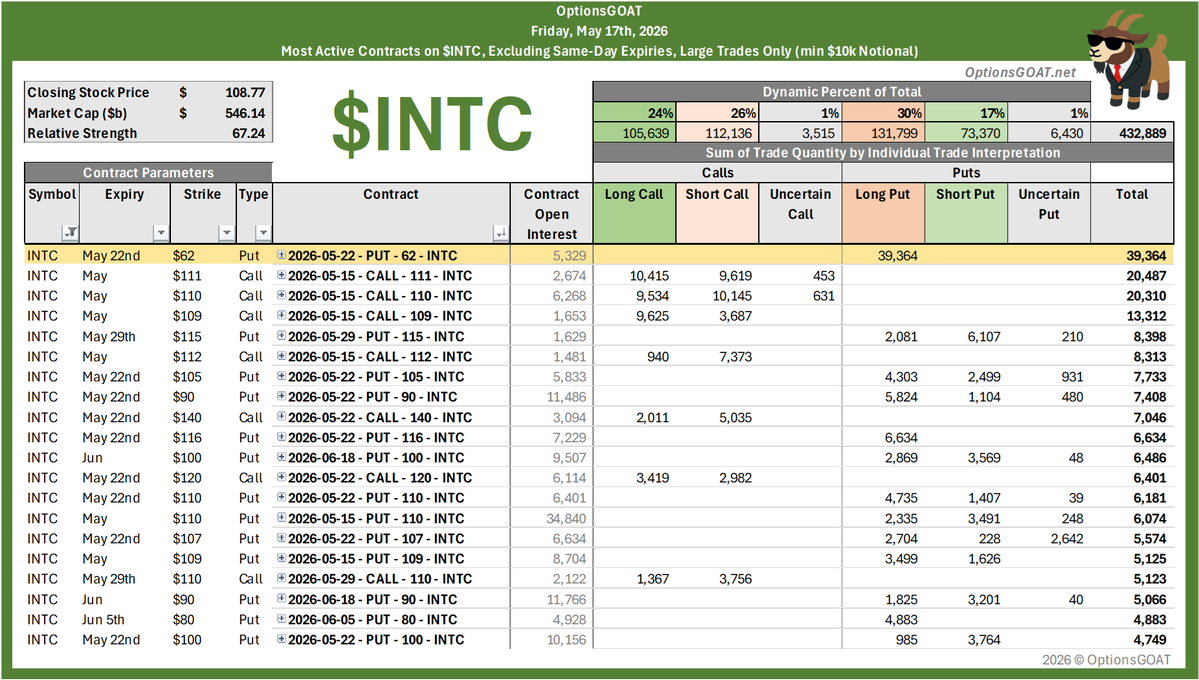Expand the 2026-06-05 PUT 80 INTC row
Viewport: 1199px width, 680px height.
(x=281, y=619)
